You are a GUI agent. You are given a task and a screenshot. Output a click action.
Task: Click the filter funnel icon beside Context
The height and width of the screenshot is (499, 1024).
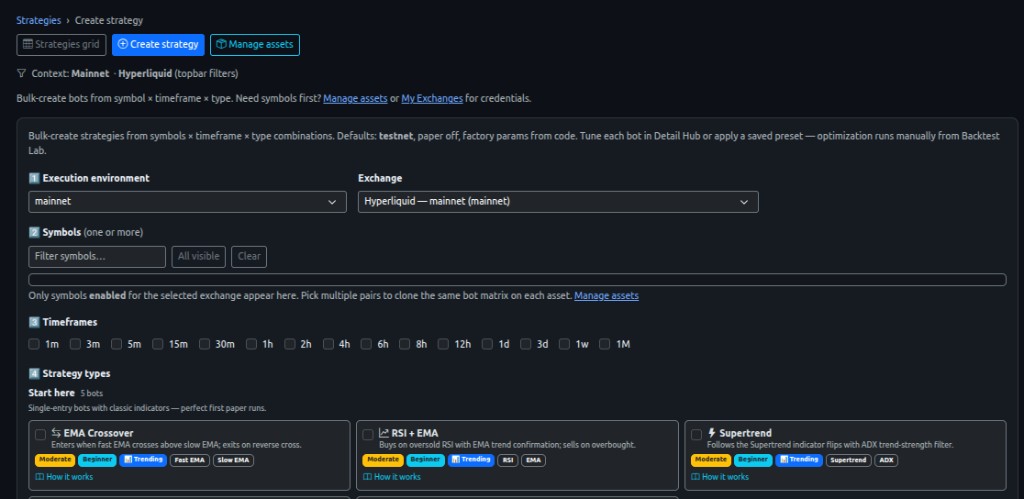[22, 73]
